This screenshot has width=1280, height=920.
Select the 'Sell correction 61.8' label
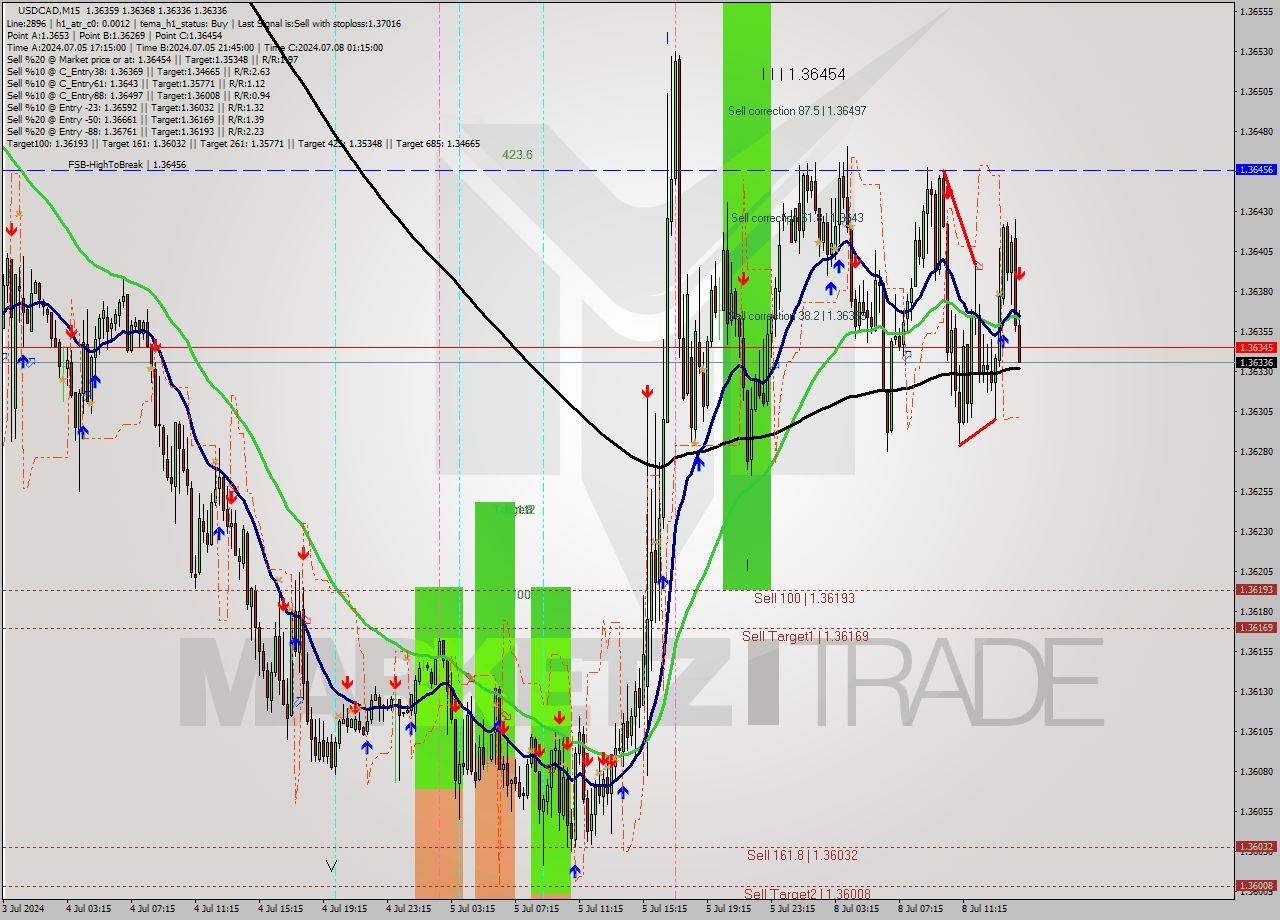(x=796, y=217)
